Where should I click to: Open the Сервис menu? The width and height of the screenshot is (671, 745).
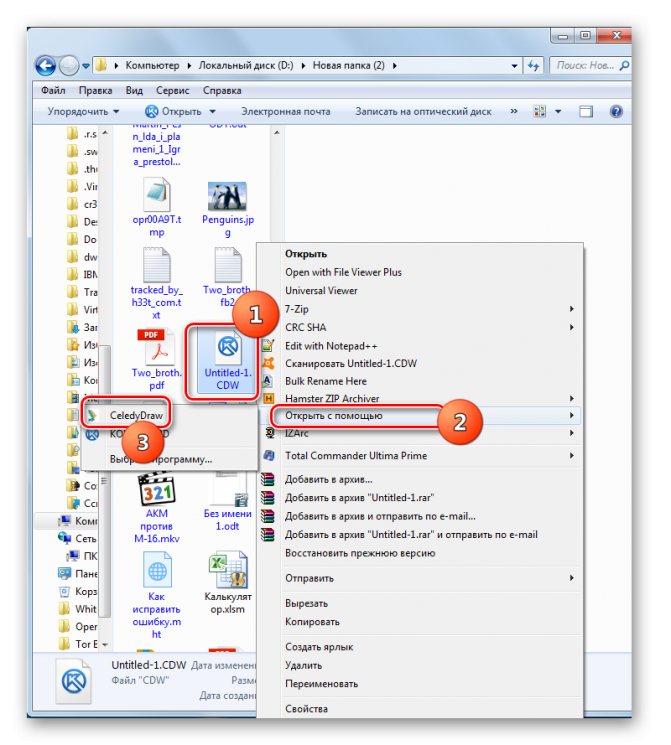(173, 90)
